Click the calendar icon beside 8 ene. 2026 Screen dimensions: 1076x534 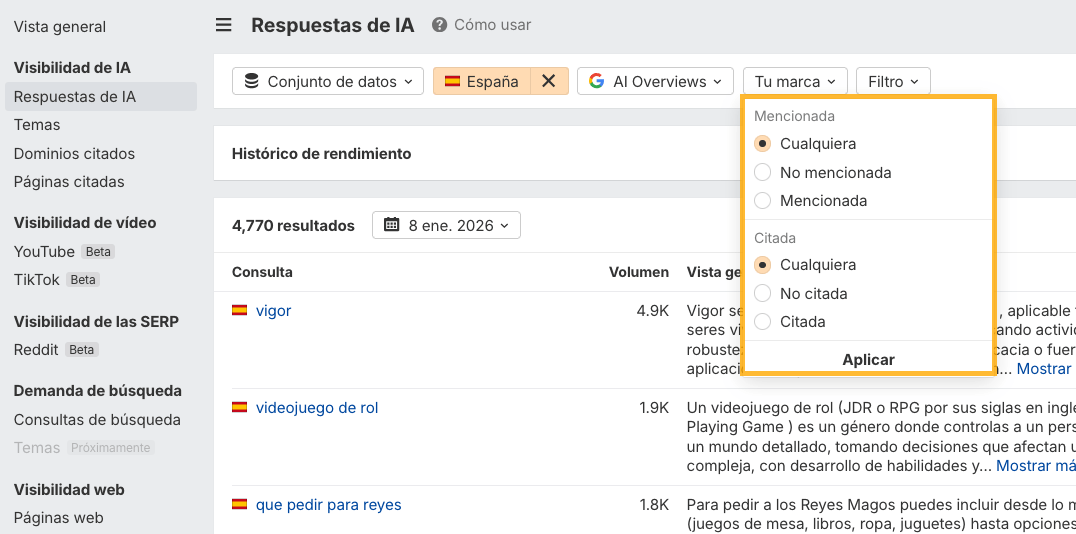coord(392,225)
